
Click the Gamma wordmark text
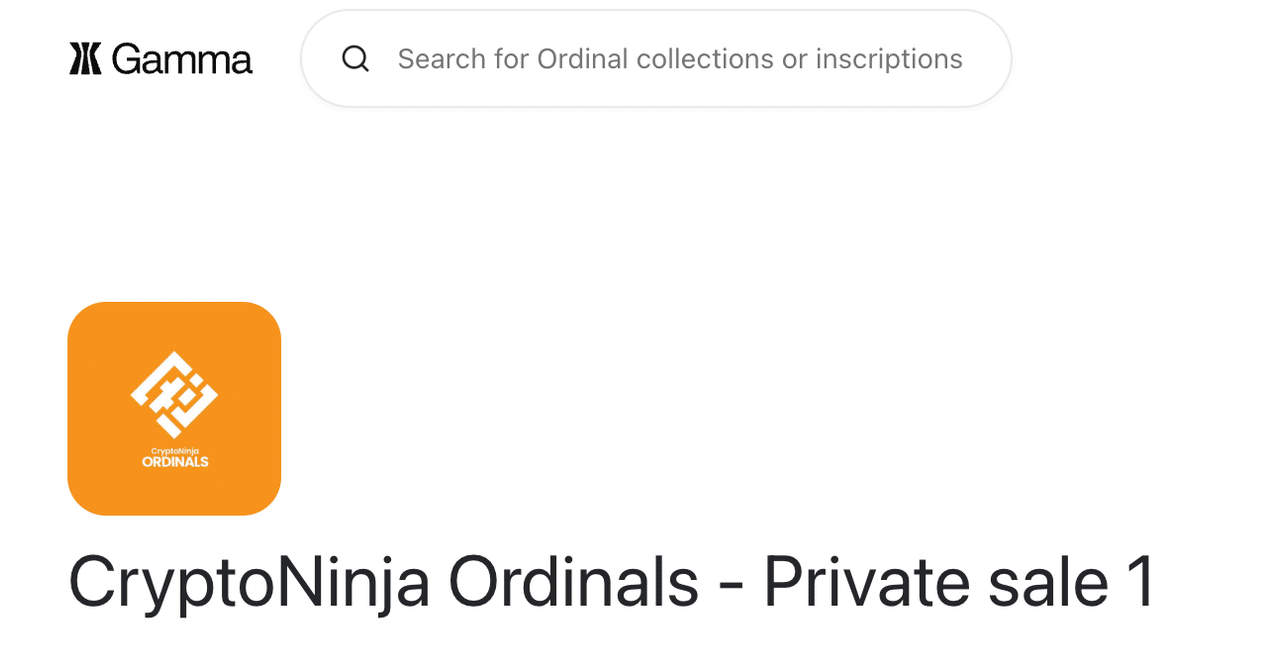tap(181, 58)
